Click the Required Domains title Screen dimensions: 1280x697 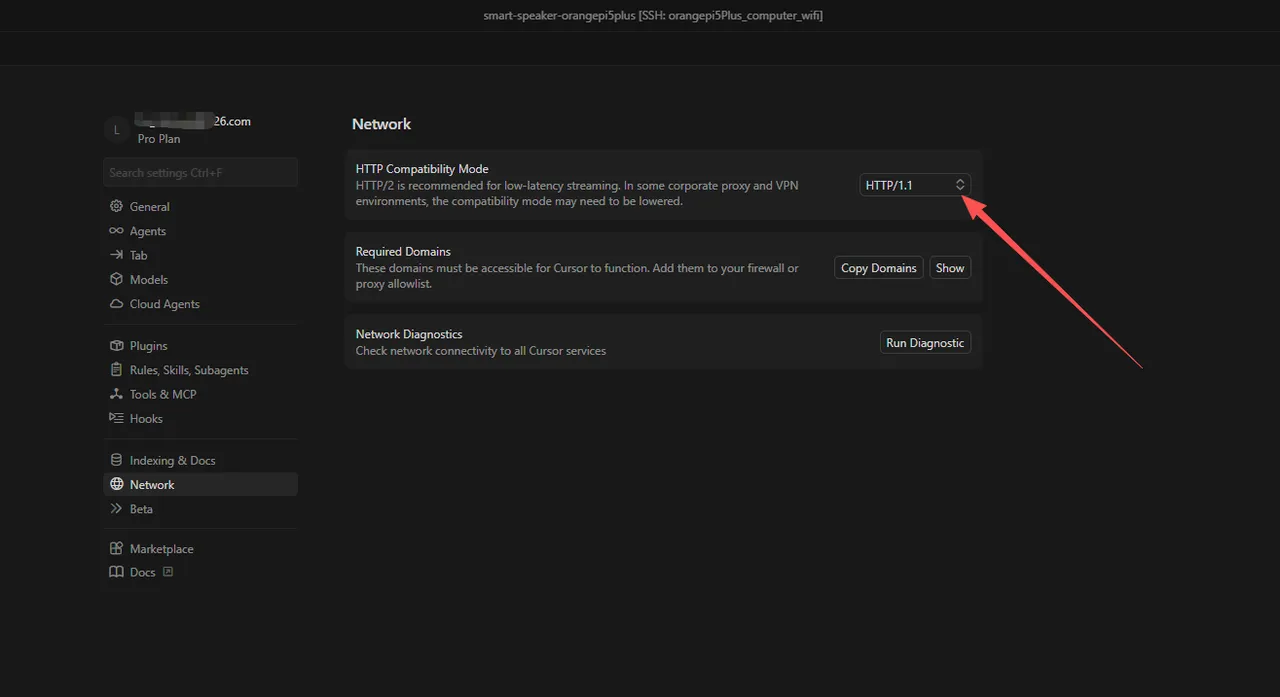tap(403, 252)
